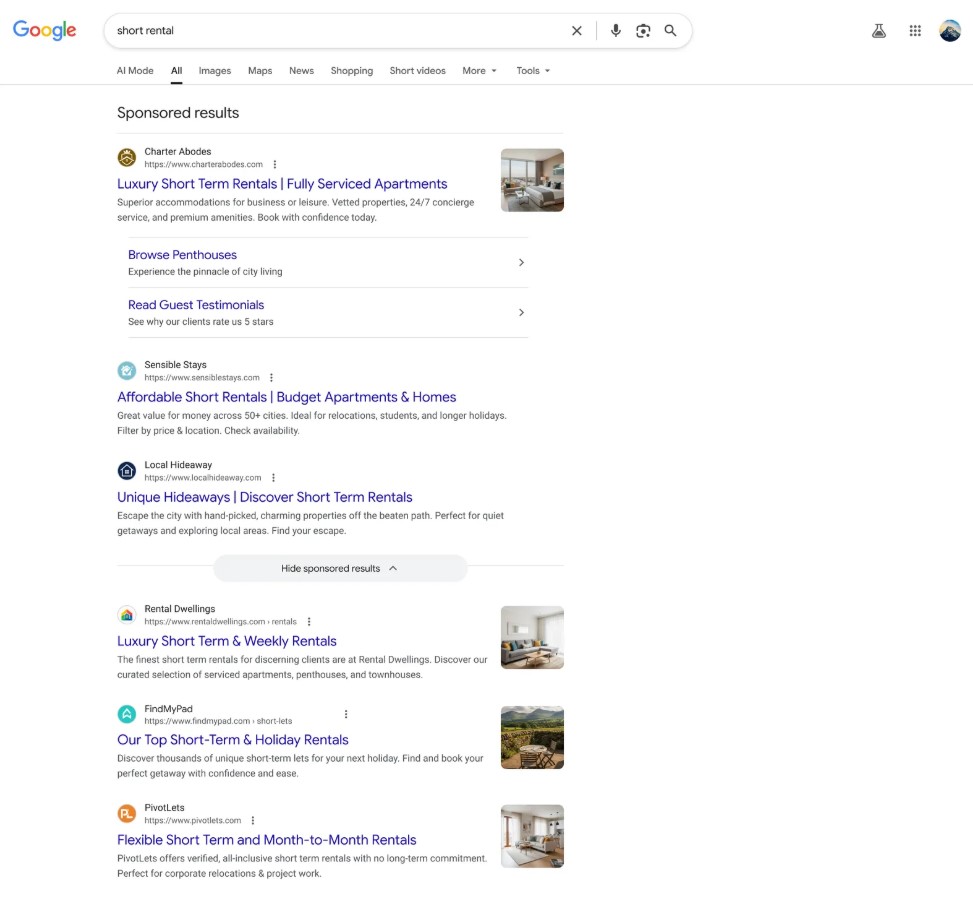Open the three-dot menu for Charter Abodes
The image size is (973, 901).
pyautogui.click(x=274, y=164)
